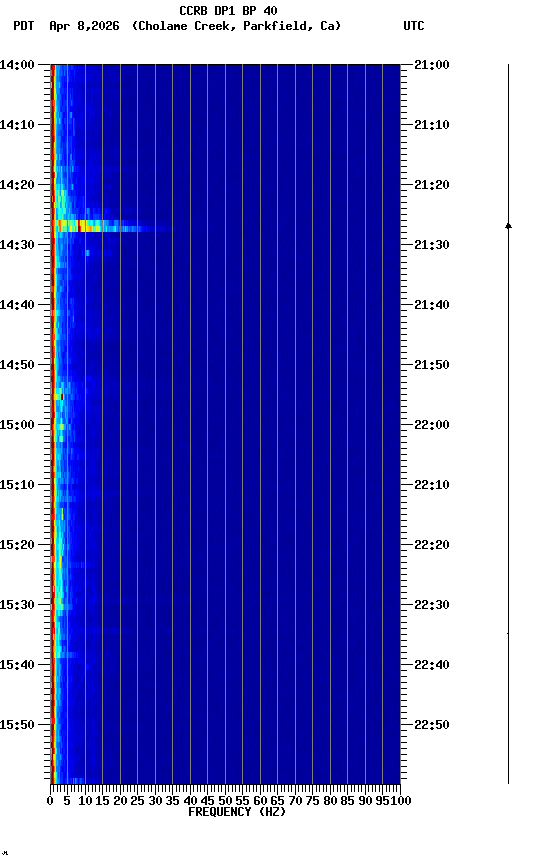Click the event spike marker on seismogram trace

[x=508, y=225]
